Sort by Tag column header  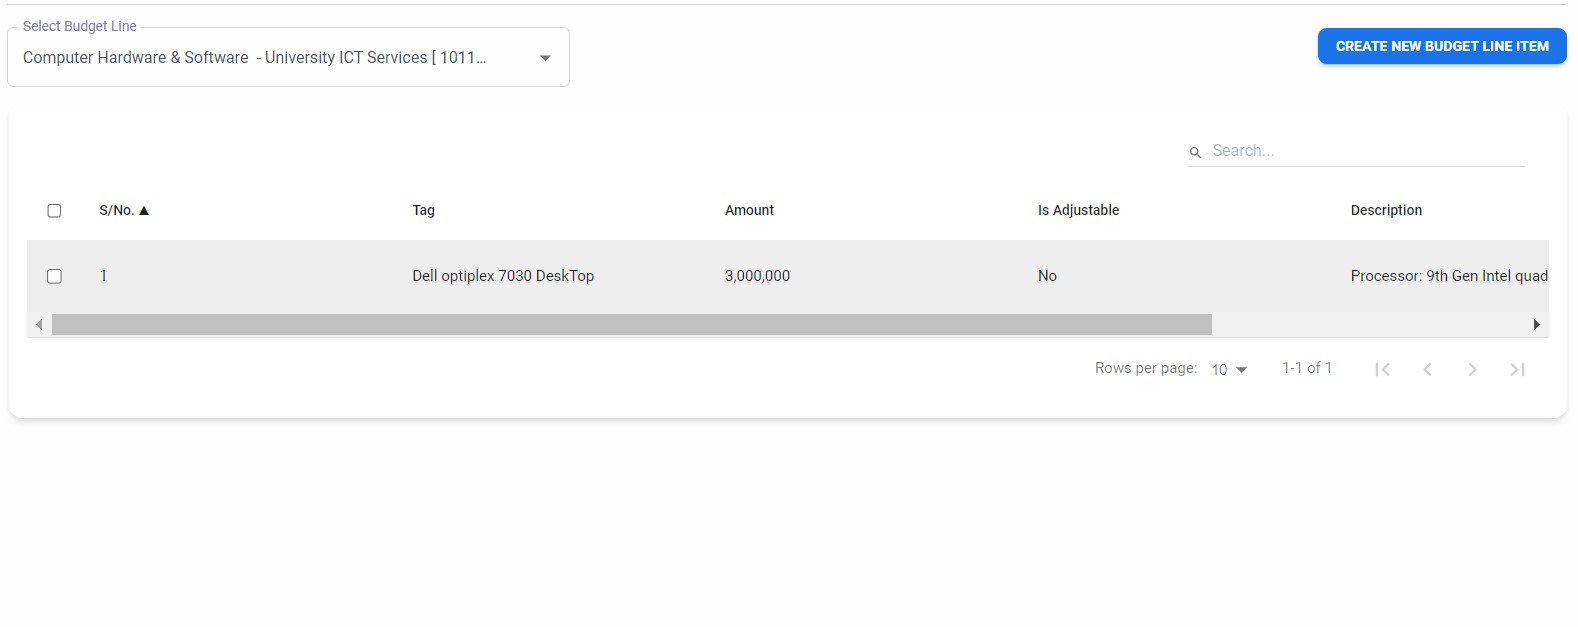pos(423,210)
